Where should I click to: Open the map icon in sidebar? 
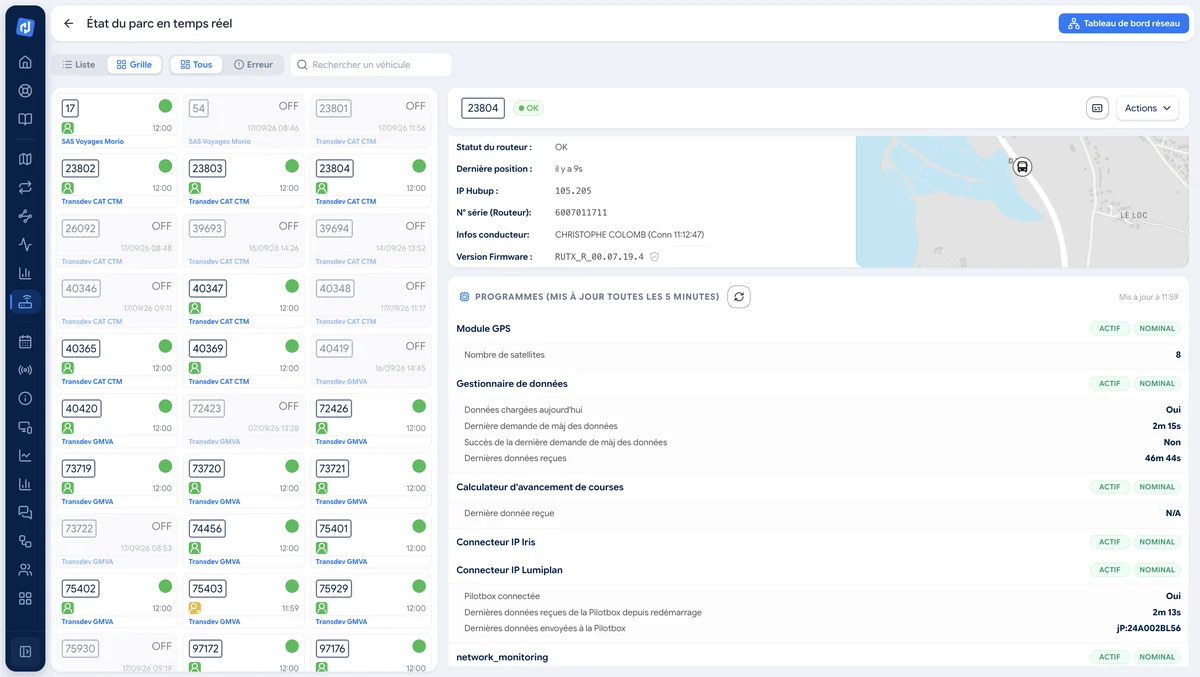[25, 159]
